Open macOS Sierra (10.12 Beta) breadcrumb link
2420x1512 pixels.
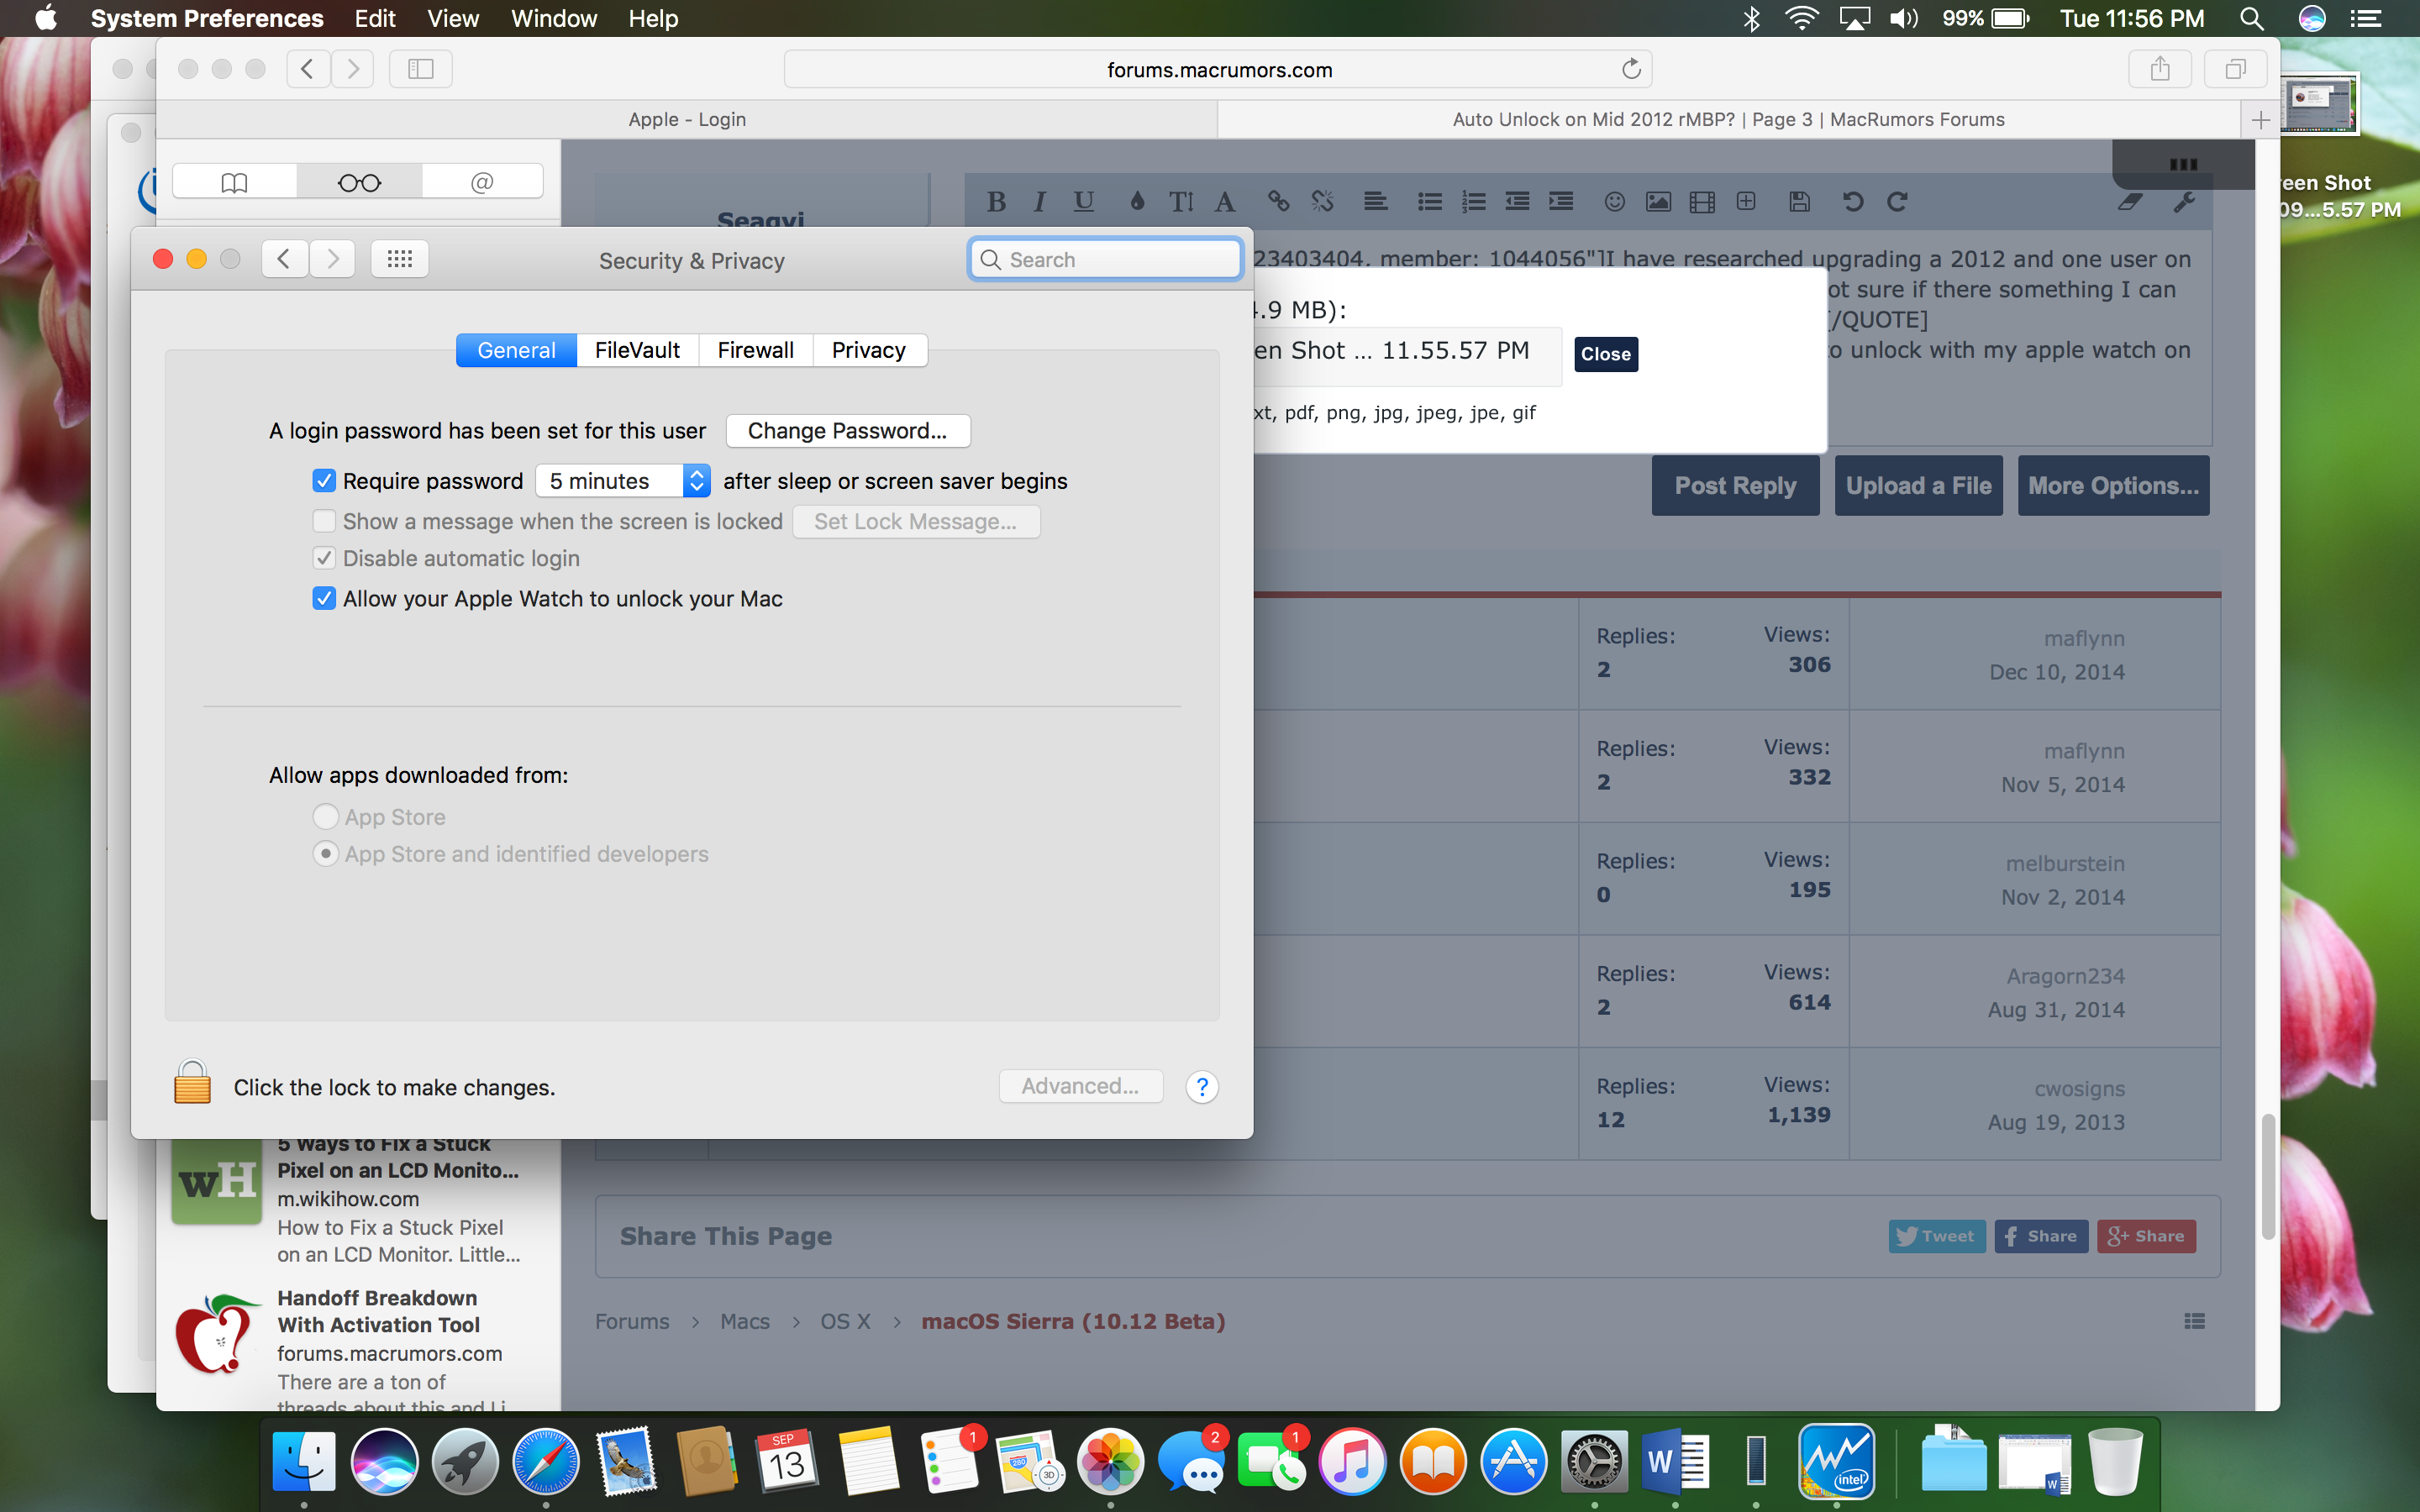point(1073,1321)
